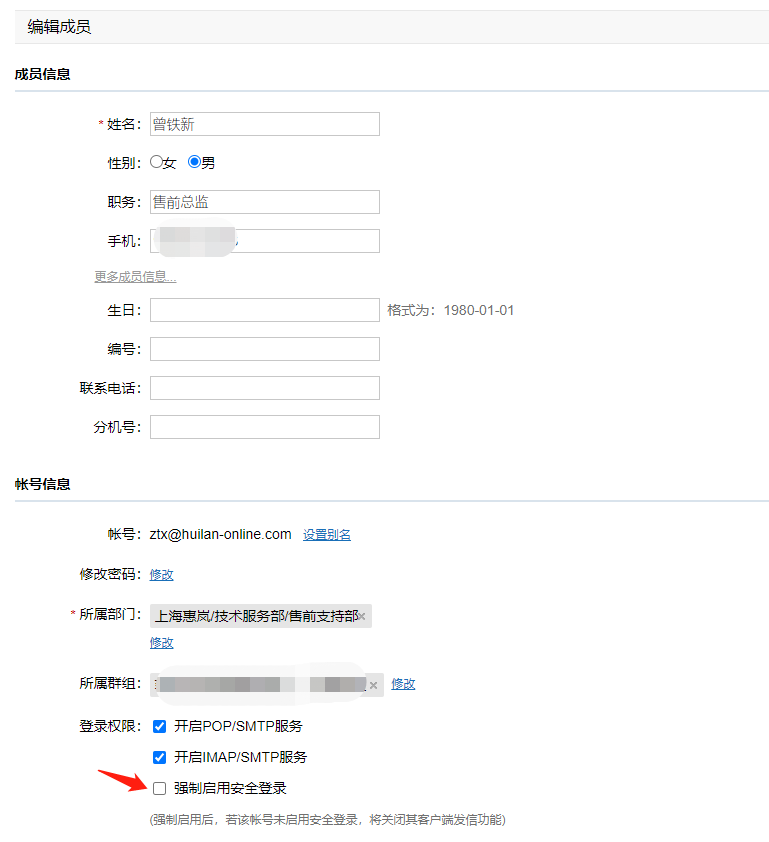Focus the 编号 input box
Image resolution: width=769 pixels, height=842 pixels.
coord(264,349)
